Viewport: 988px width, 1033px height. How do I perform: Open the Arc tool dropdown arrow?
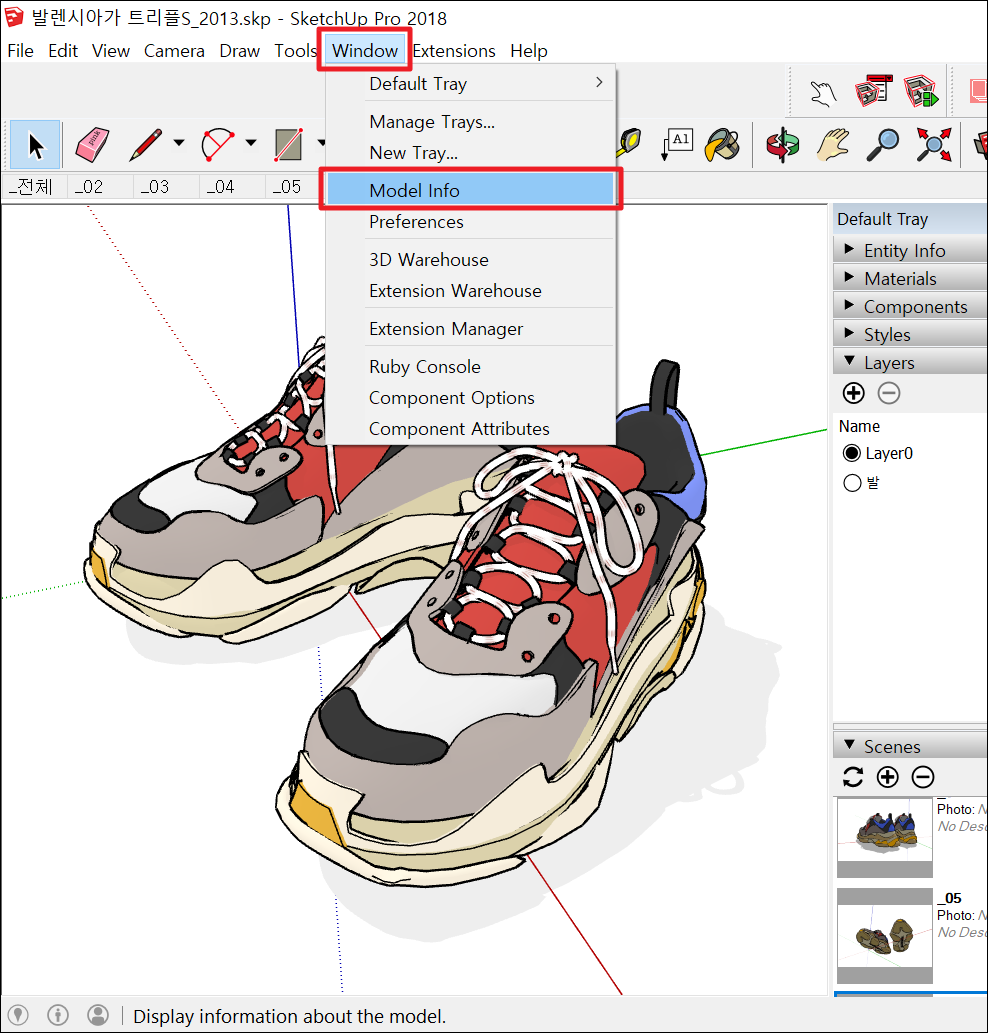(251, 143)
